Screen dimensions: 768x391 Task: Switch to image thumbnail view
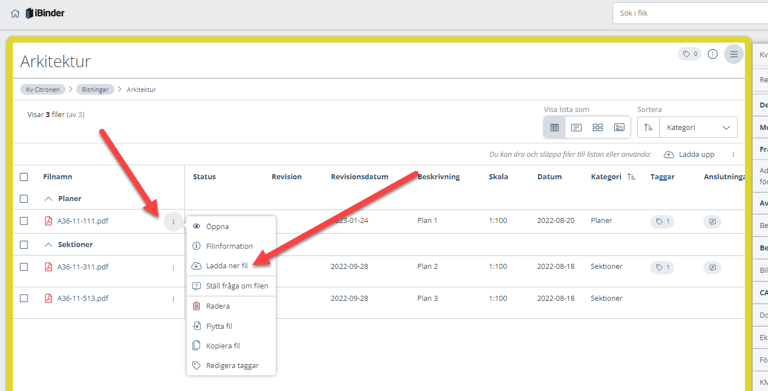(x=619, y=127)
